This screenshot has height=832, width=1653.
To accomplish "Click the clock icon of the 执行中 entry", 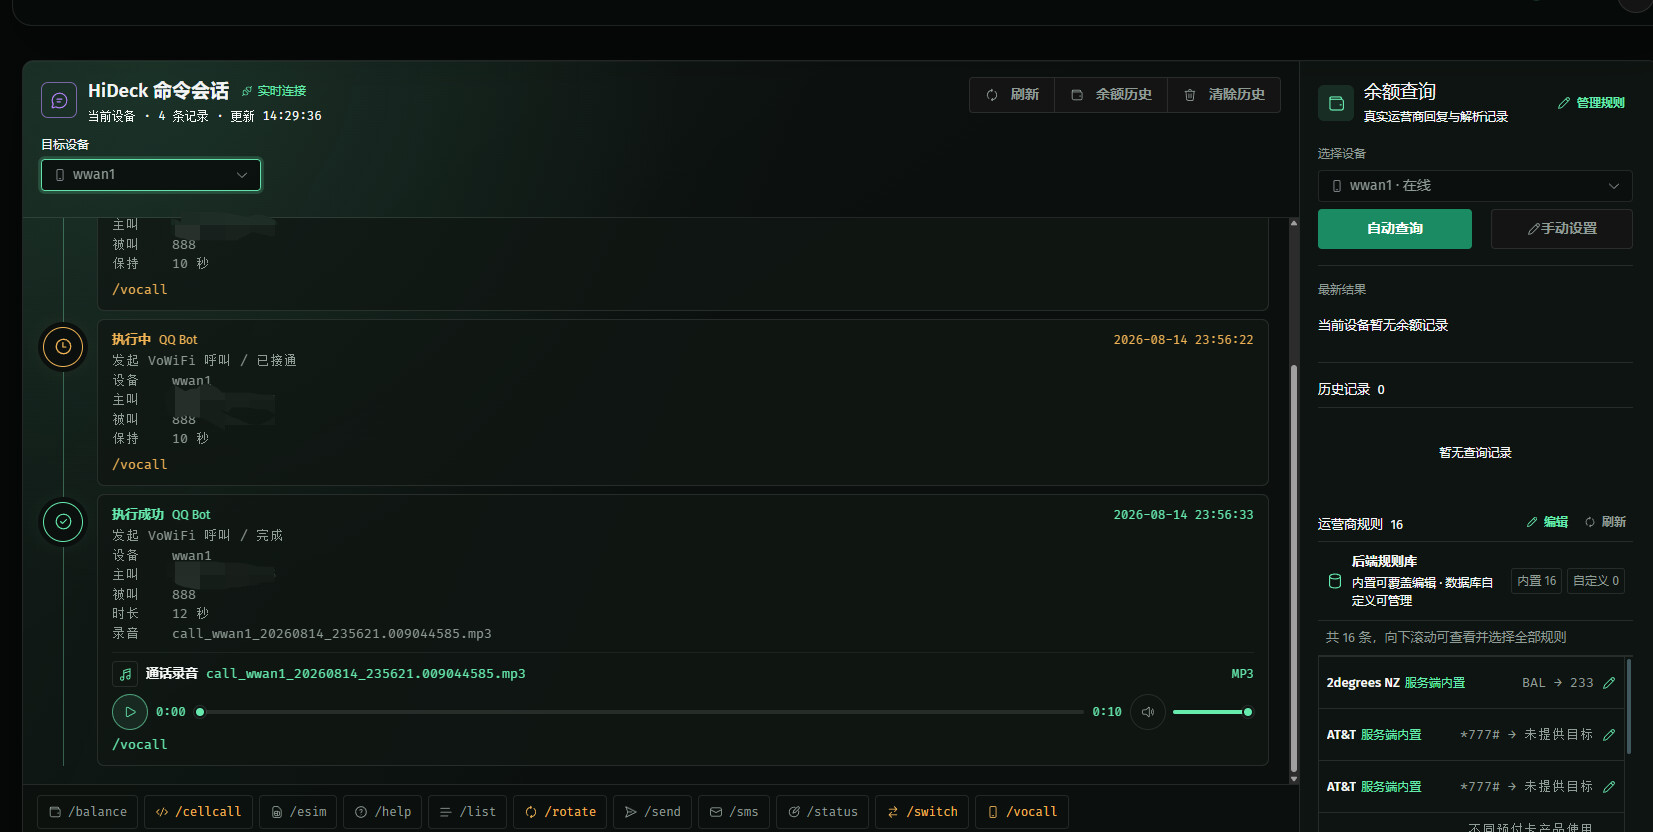I will coord(63,347).
